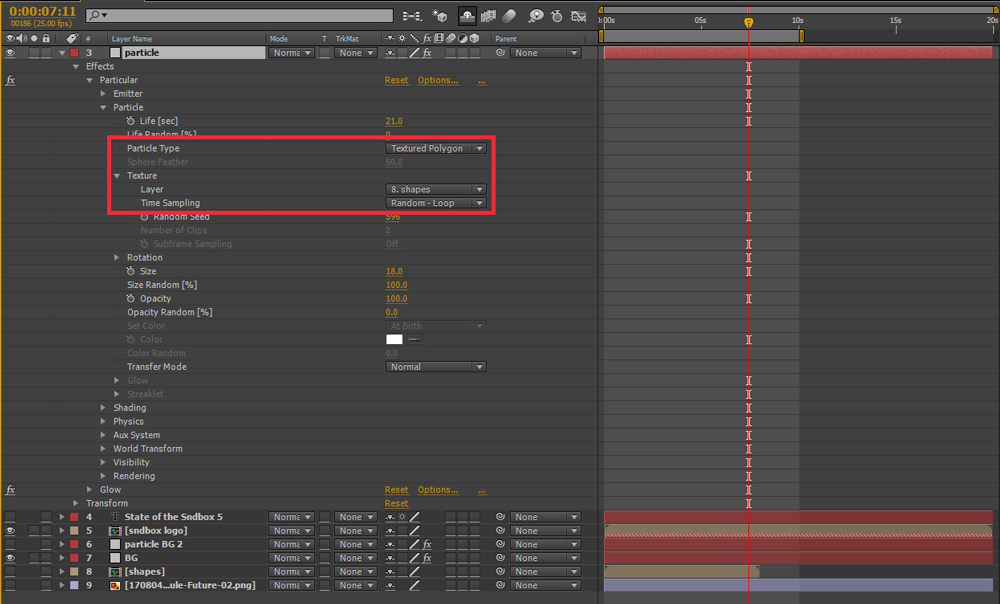Click the Life [sec] stopwatch icon
This screenshot has height=604, width=1000.
pyautogui.click(x=131, y=121)
